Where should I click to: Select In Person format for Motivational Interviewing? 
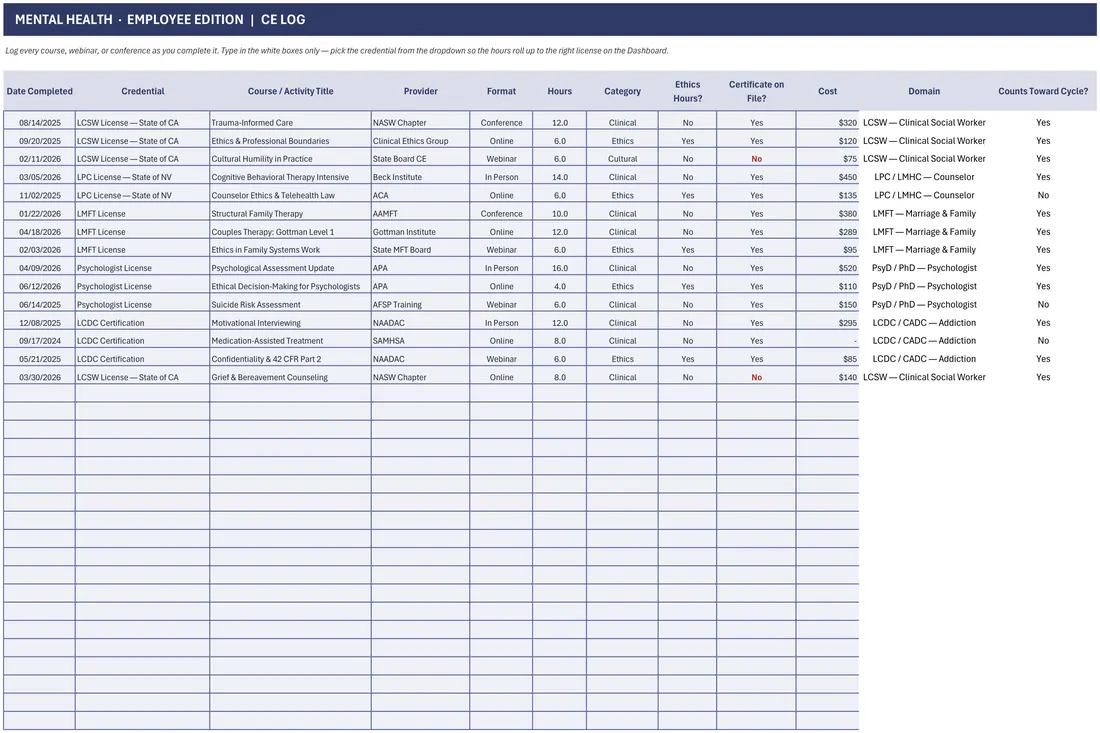(501, 323)
